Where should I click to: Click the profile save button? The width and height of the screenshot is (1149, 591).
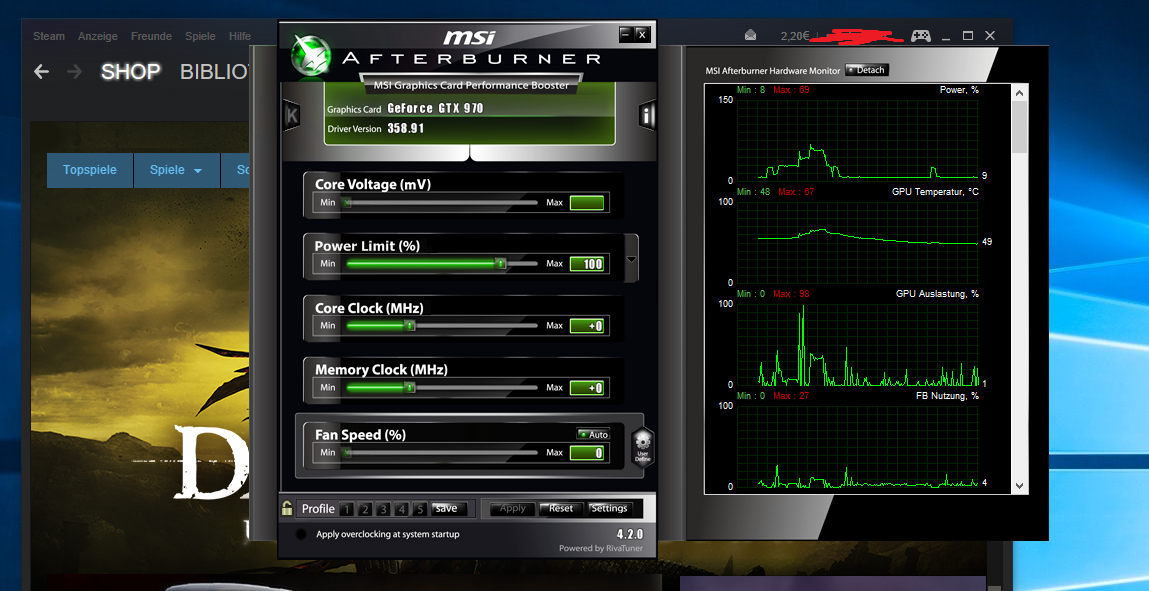pyautogui.click(x=446, y=508)
